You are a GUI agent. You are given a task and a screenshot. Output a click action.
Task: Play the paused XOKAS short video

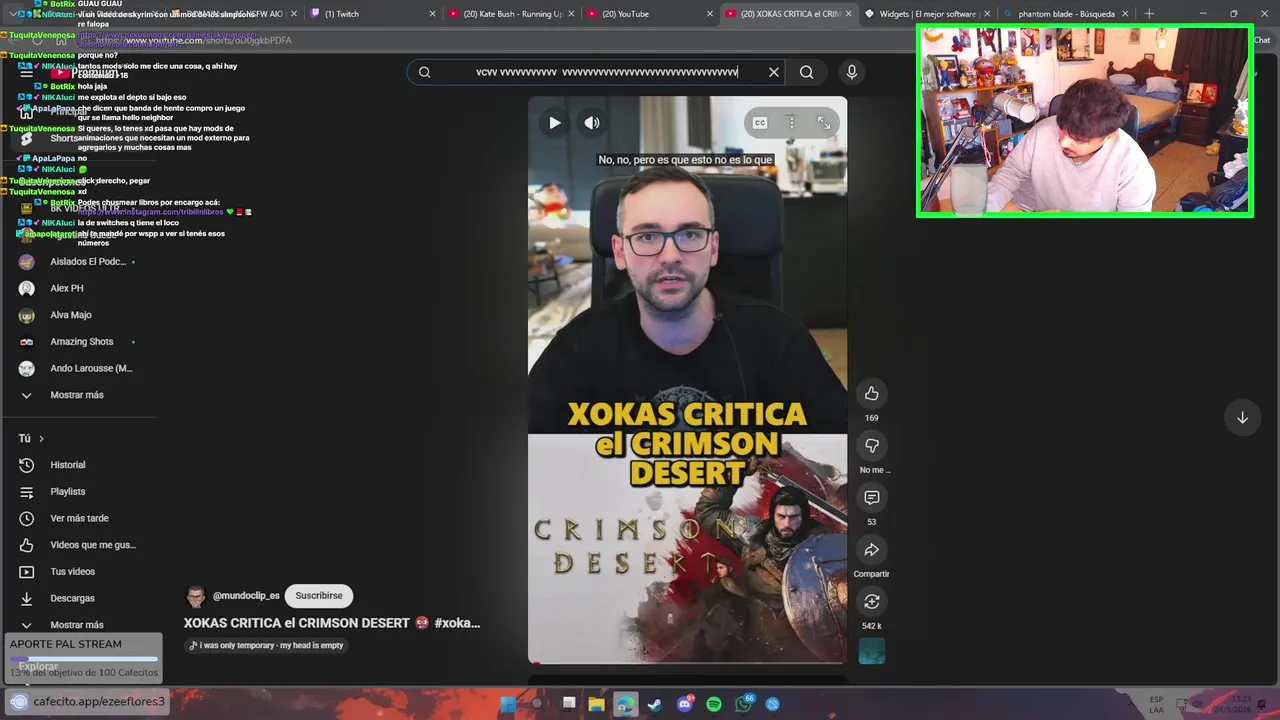[554, 123]
